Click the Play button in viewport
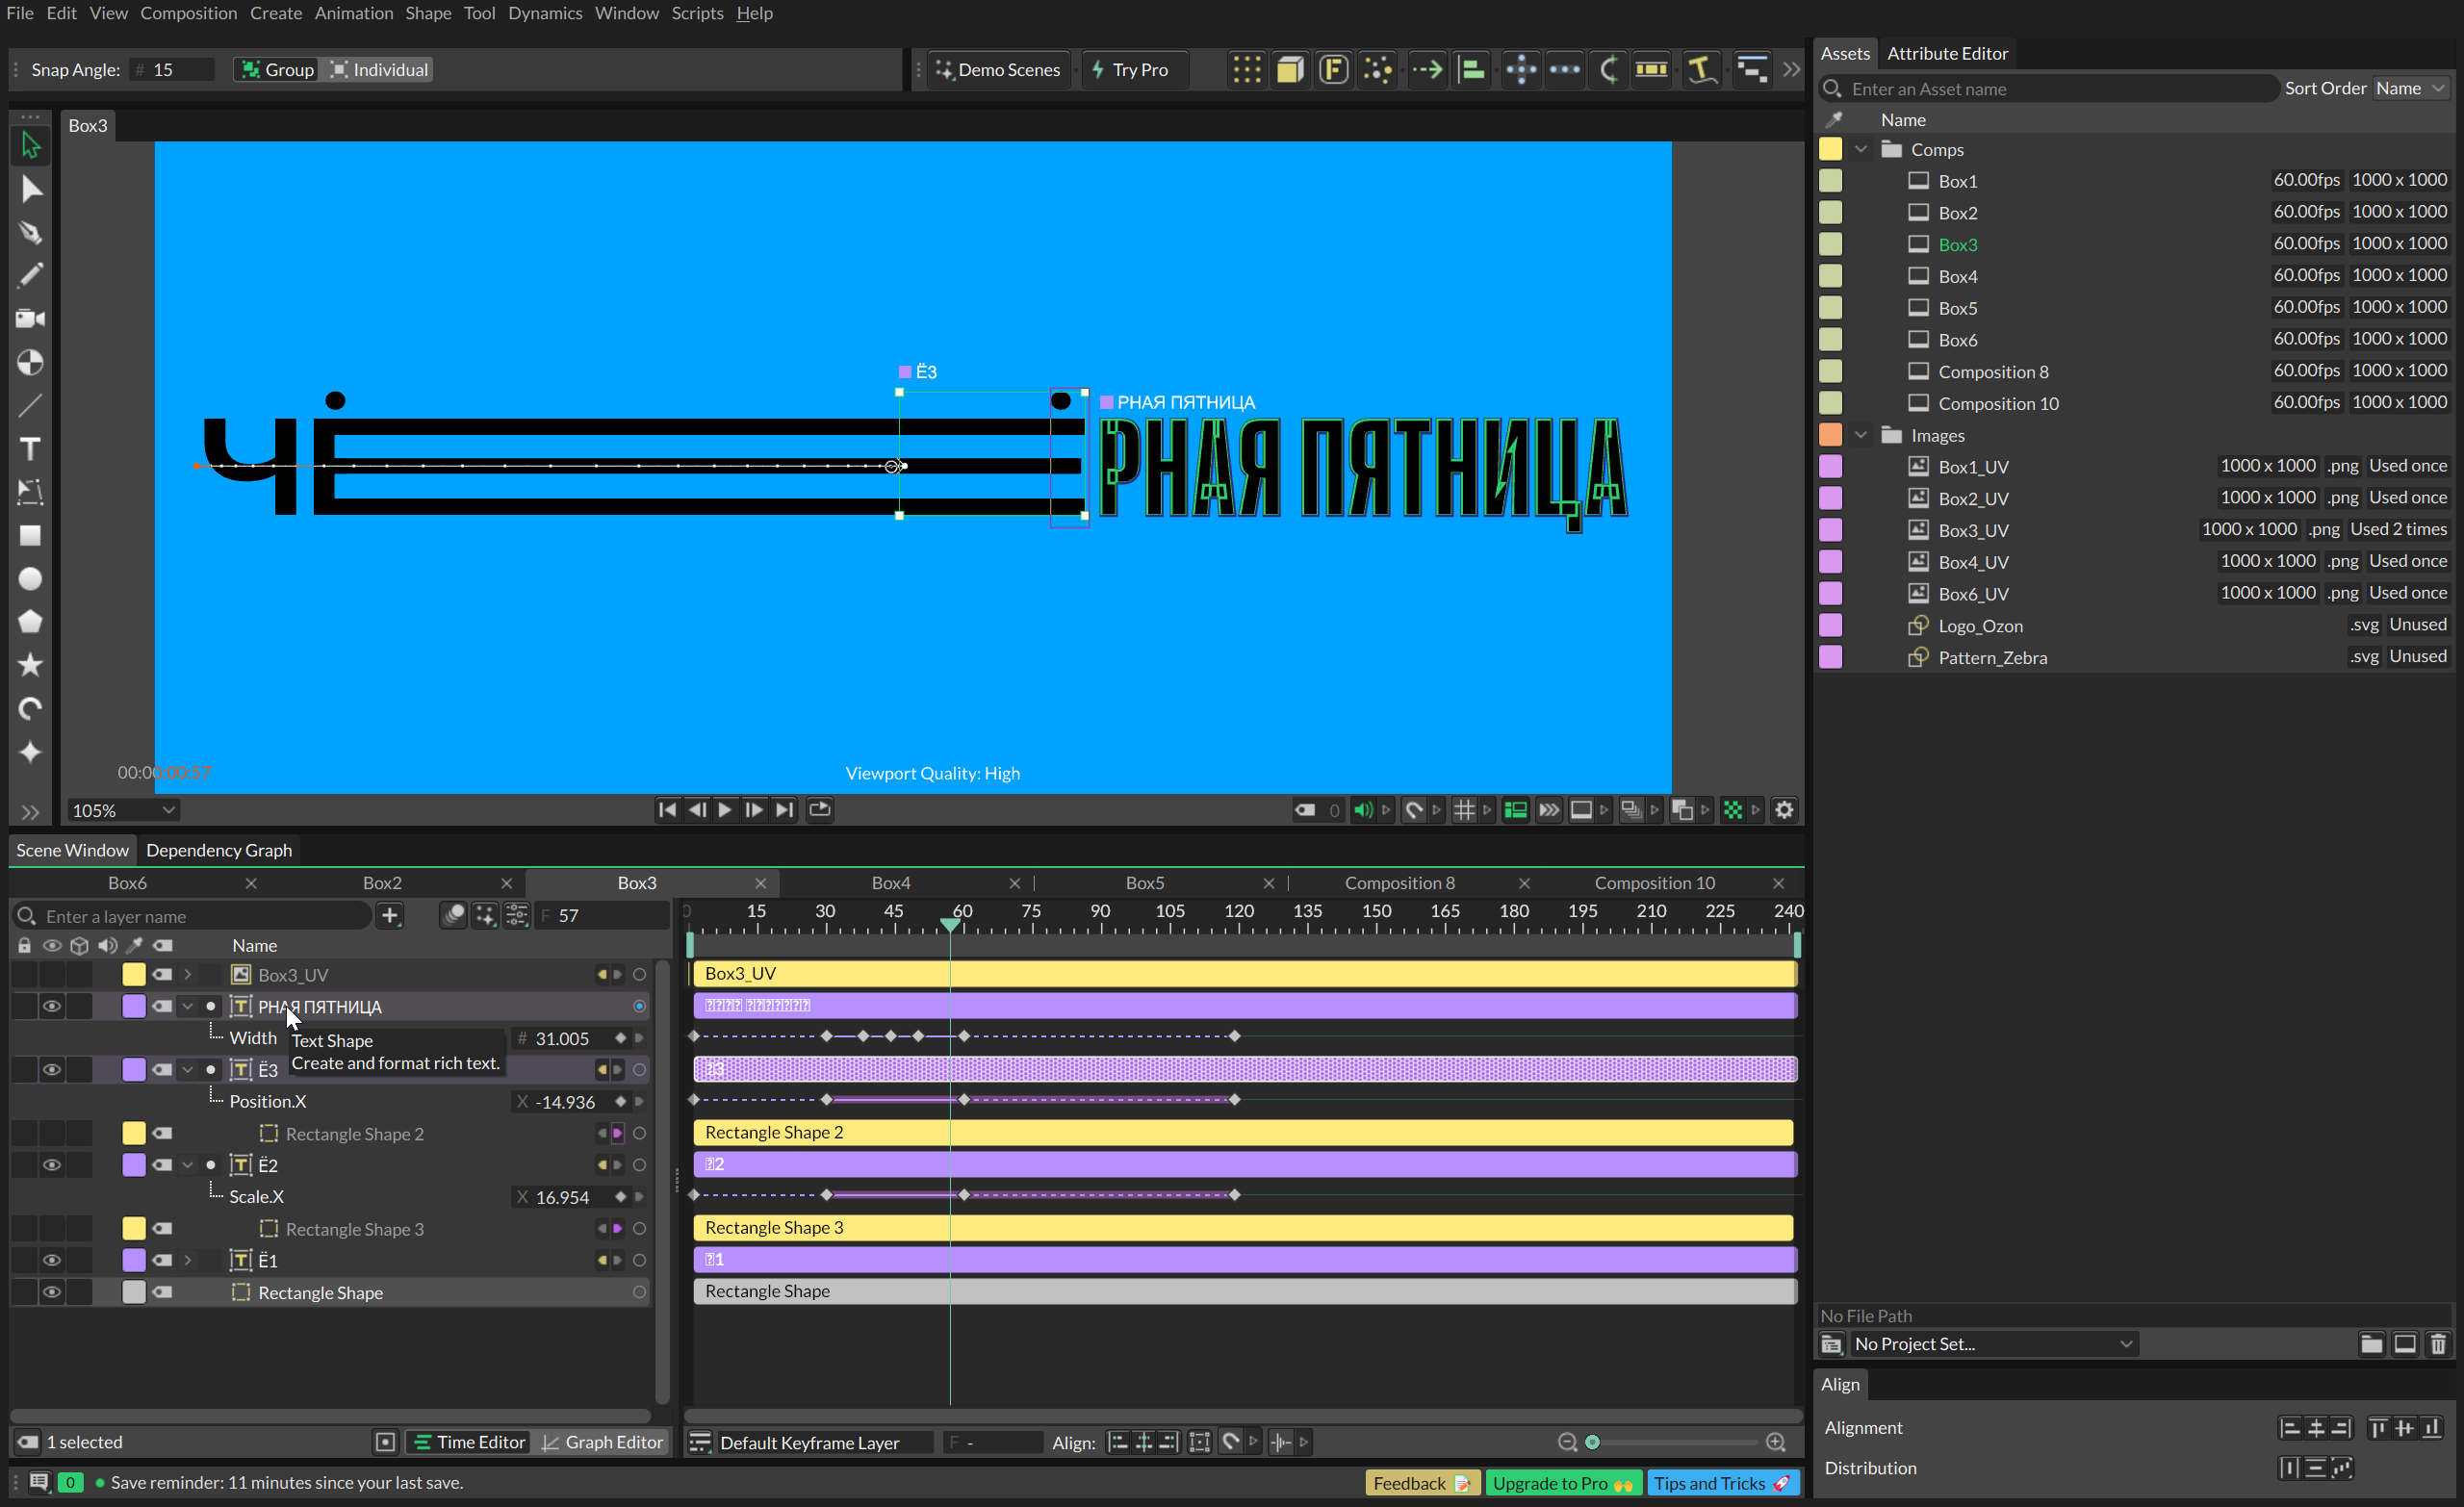The image size is (2464, 1507). tap(725, 810)
